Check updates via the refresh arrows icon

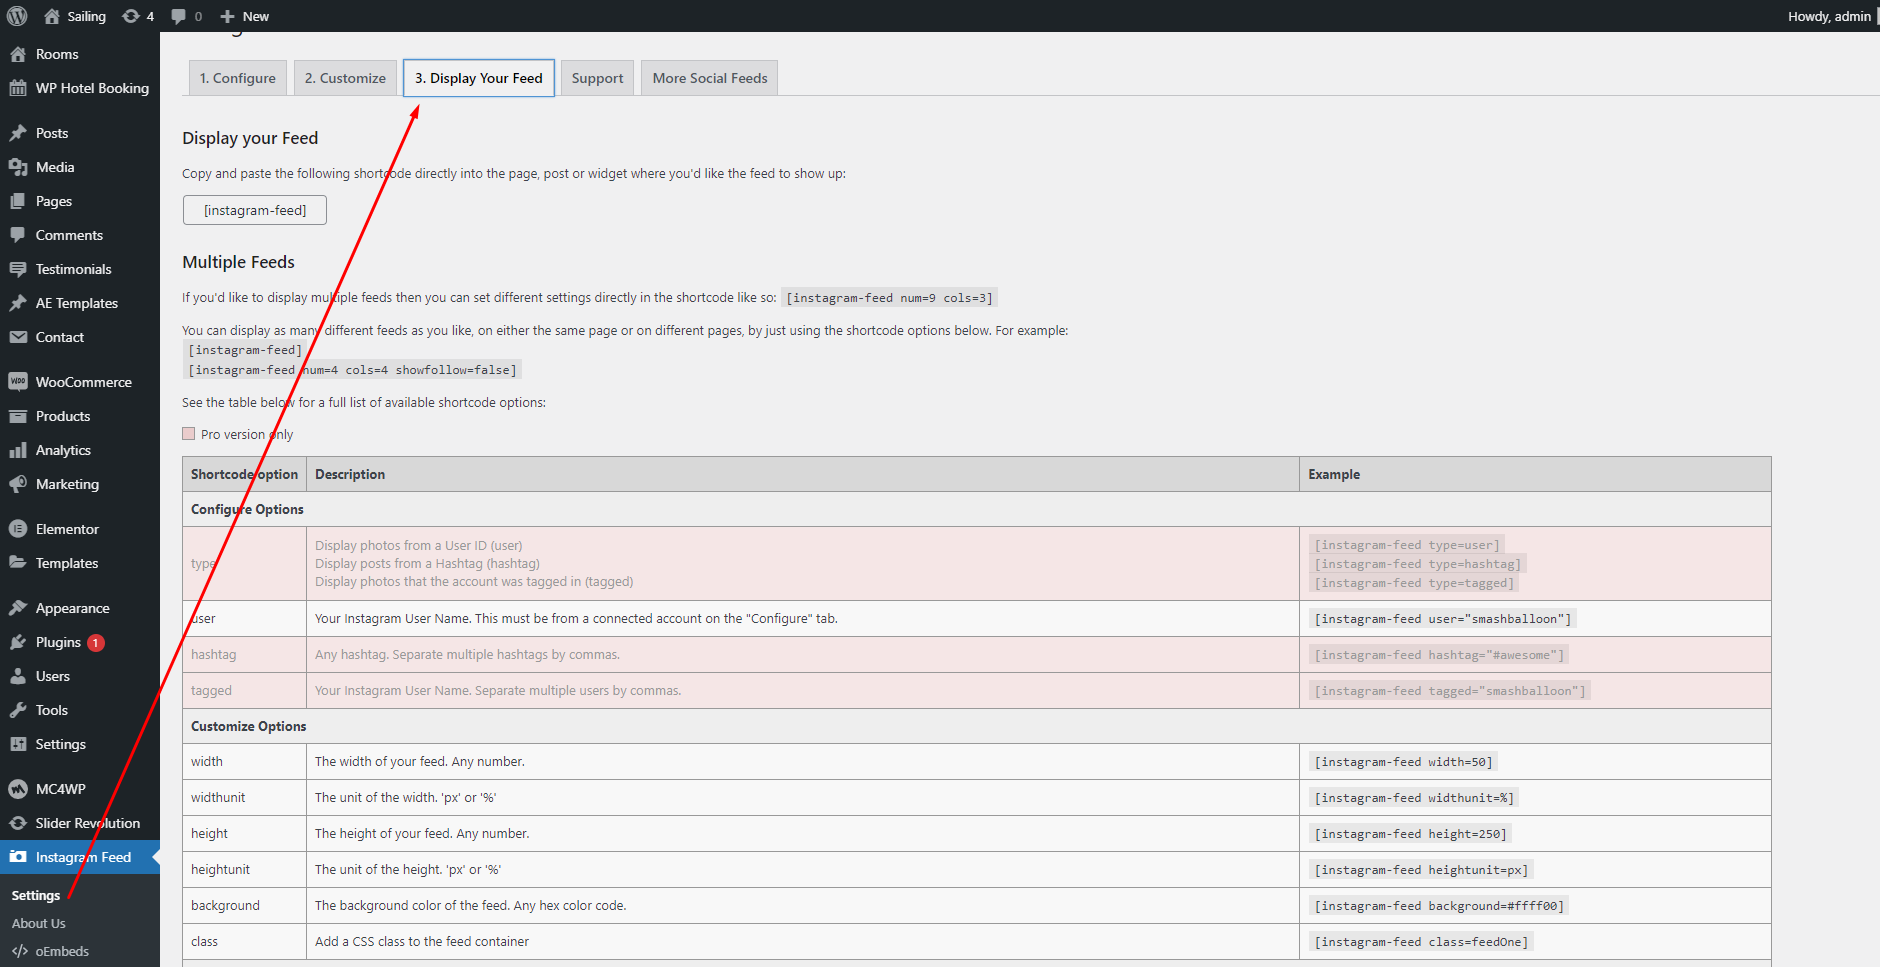click(x=130, y=15)
